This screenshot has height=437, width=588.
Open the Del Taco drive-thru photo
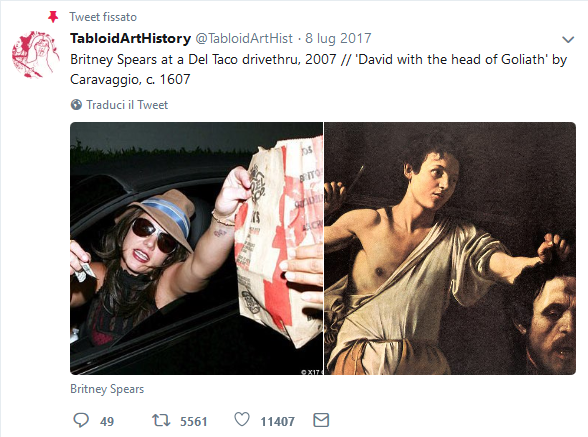click(x=196, y=248)
